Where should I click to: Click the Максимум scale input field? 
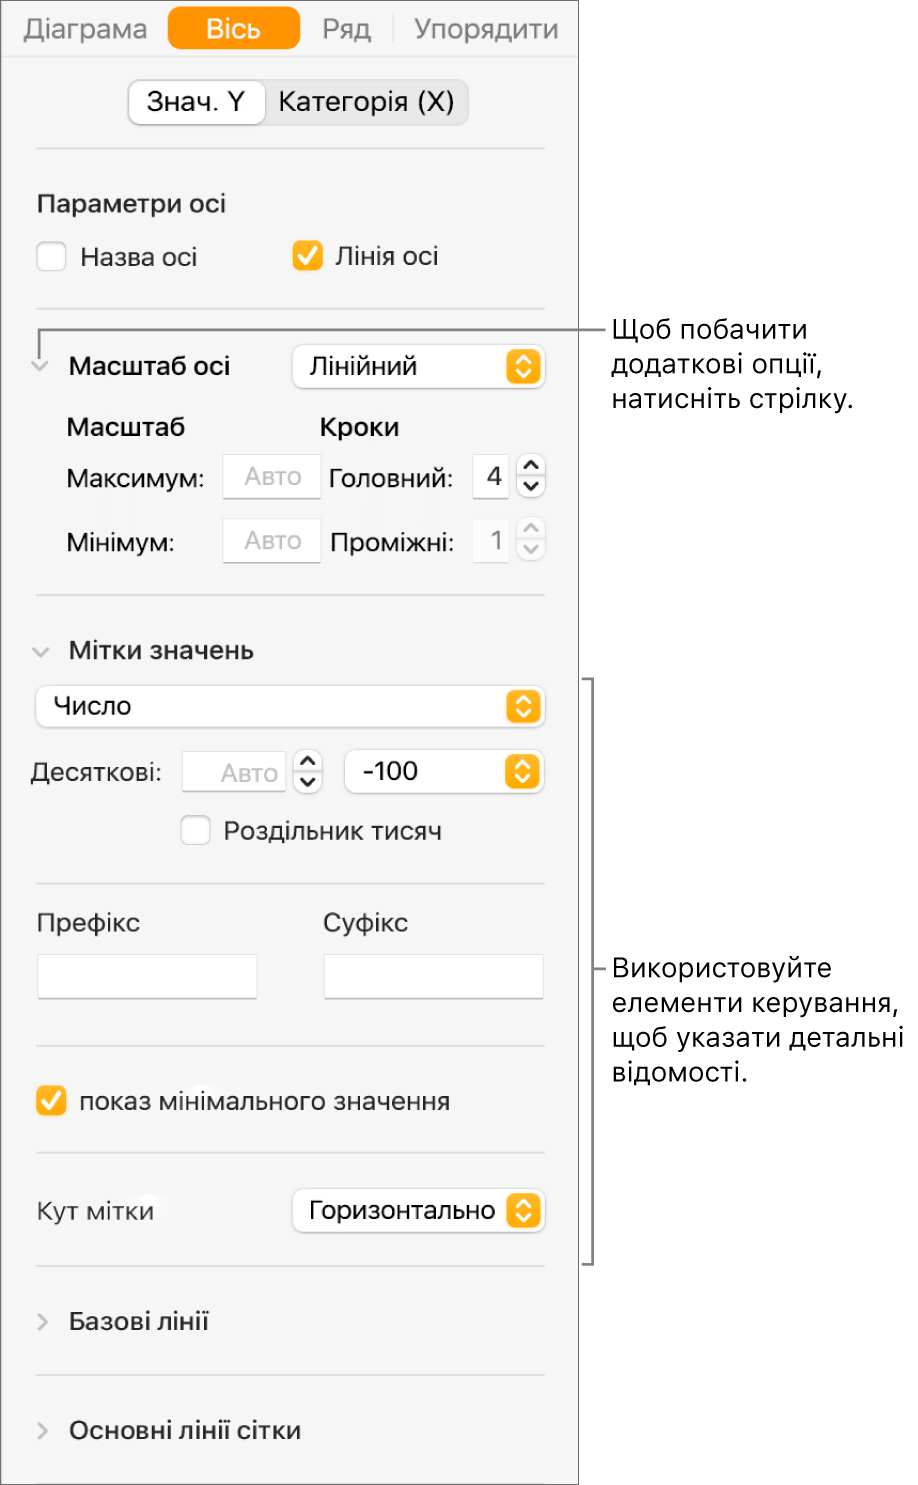271,477
